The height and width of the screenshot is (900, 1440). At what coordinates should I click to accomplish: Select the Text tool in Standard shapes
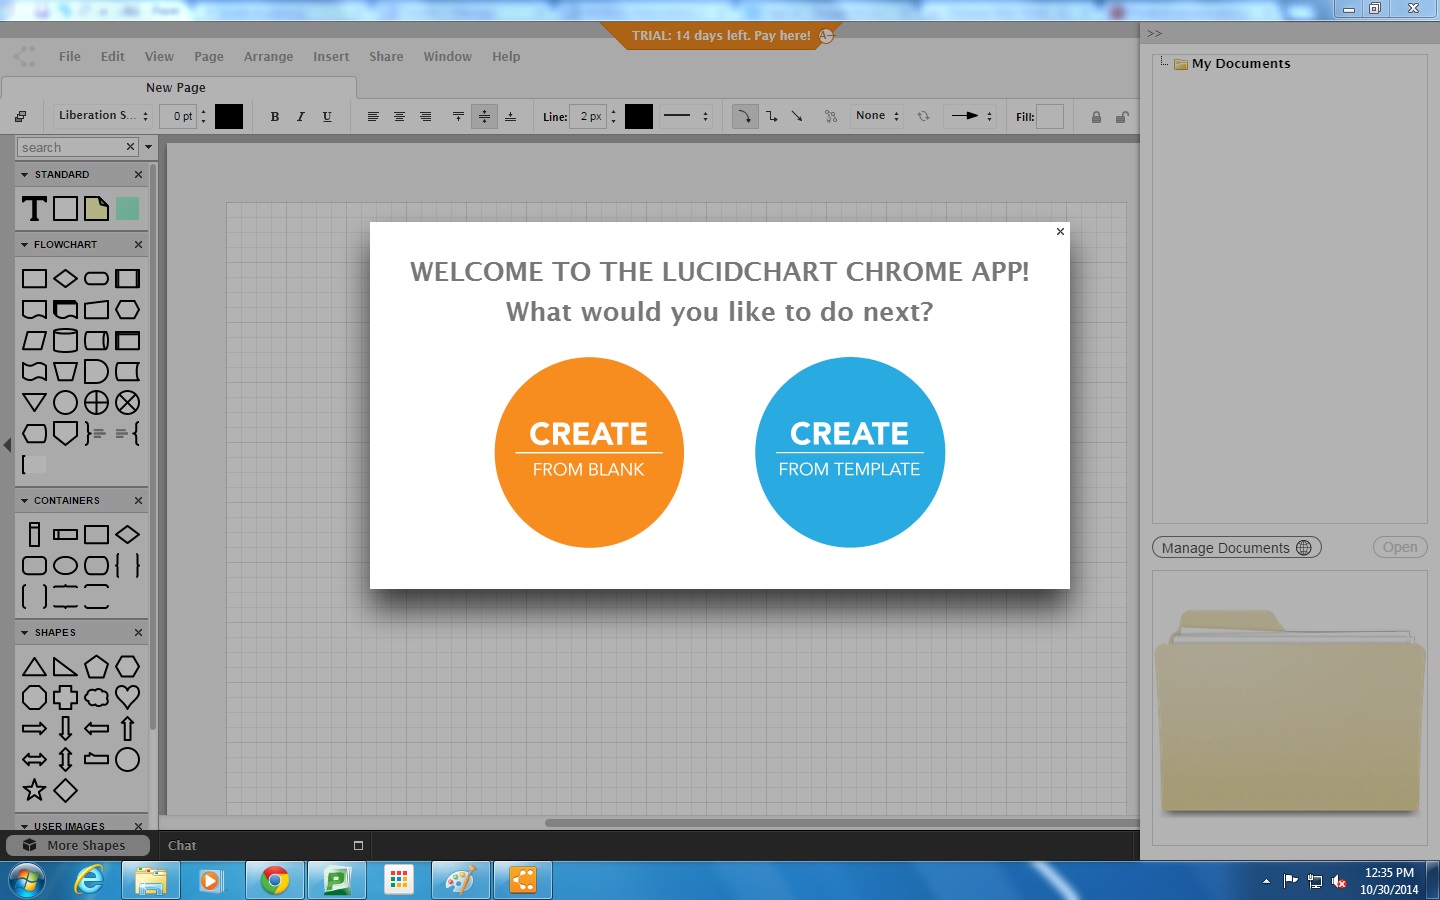34,208
